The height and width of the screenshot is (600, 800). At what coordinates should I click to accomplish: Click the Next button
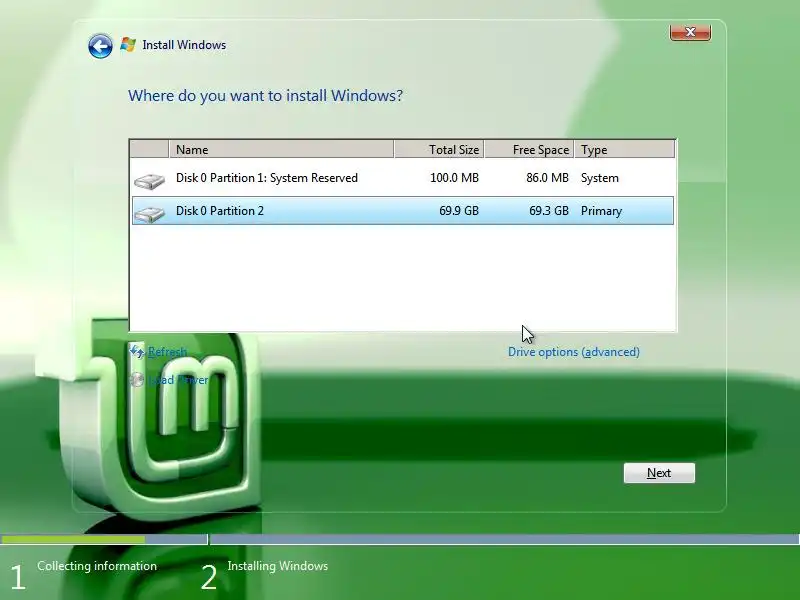click(659, 473)
